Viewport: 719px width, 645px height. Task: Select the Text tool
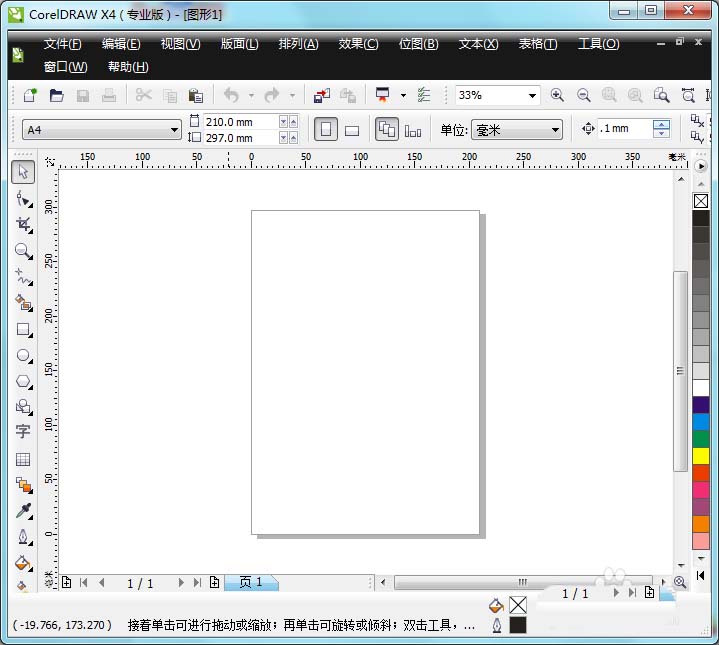click(23, 431)
